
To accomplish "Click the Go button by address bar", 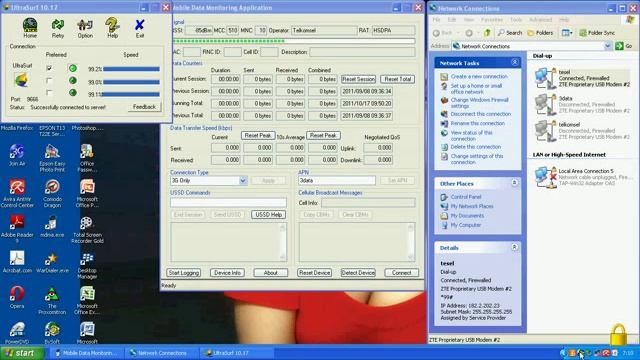I will click(624, 46).
